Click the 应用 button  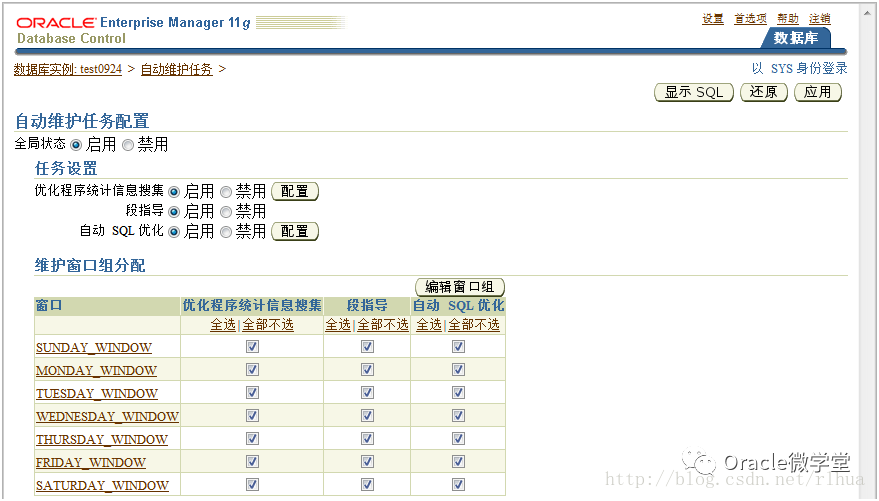point(818,92)
